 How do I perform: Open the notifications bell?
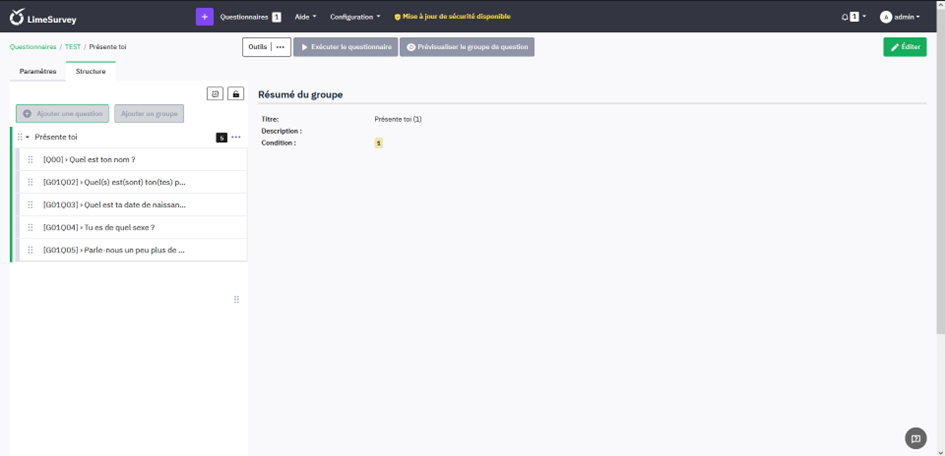point(845,17)
